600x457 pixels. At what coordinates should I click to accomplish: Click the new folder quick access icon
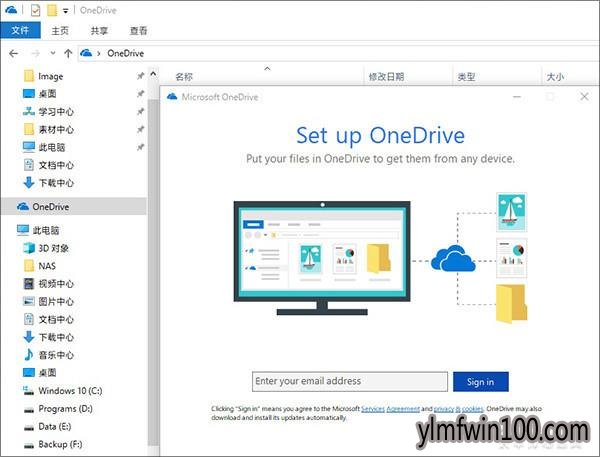(x=52, y=10)
